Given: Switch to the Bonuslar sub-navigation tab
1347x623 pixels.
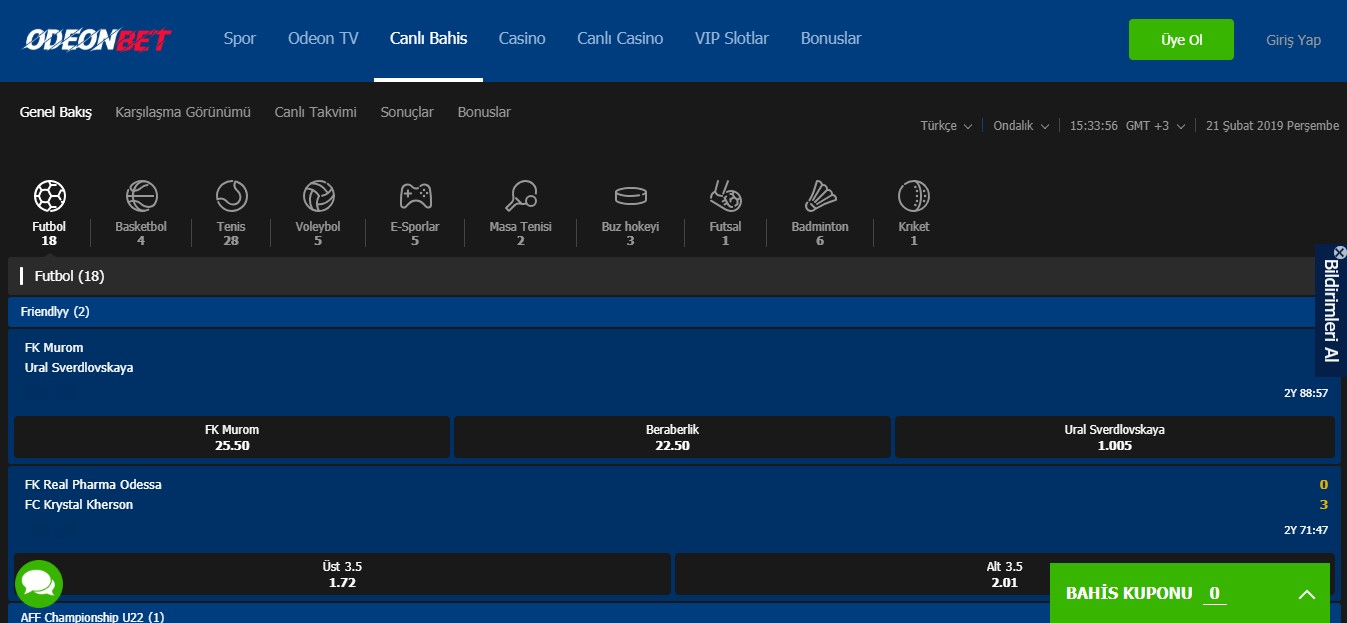Looking at the screenshot, I should tap(484, 112).
